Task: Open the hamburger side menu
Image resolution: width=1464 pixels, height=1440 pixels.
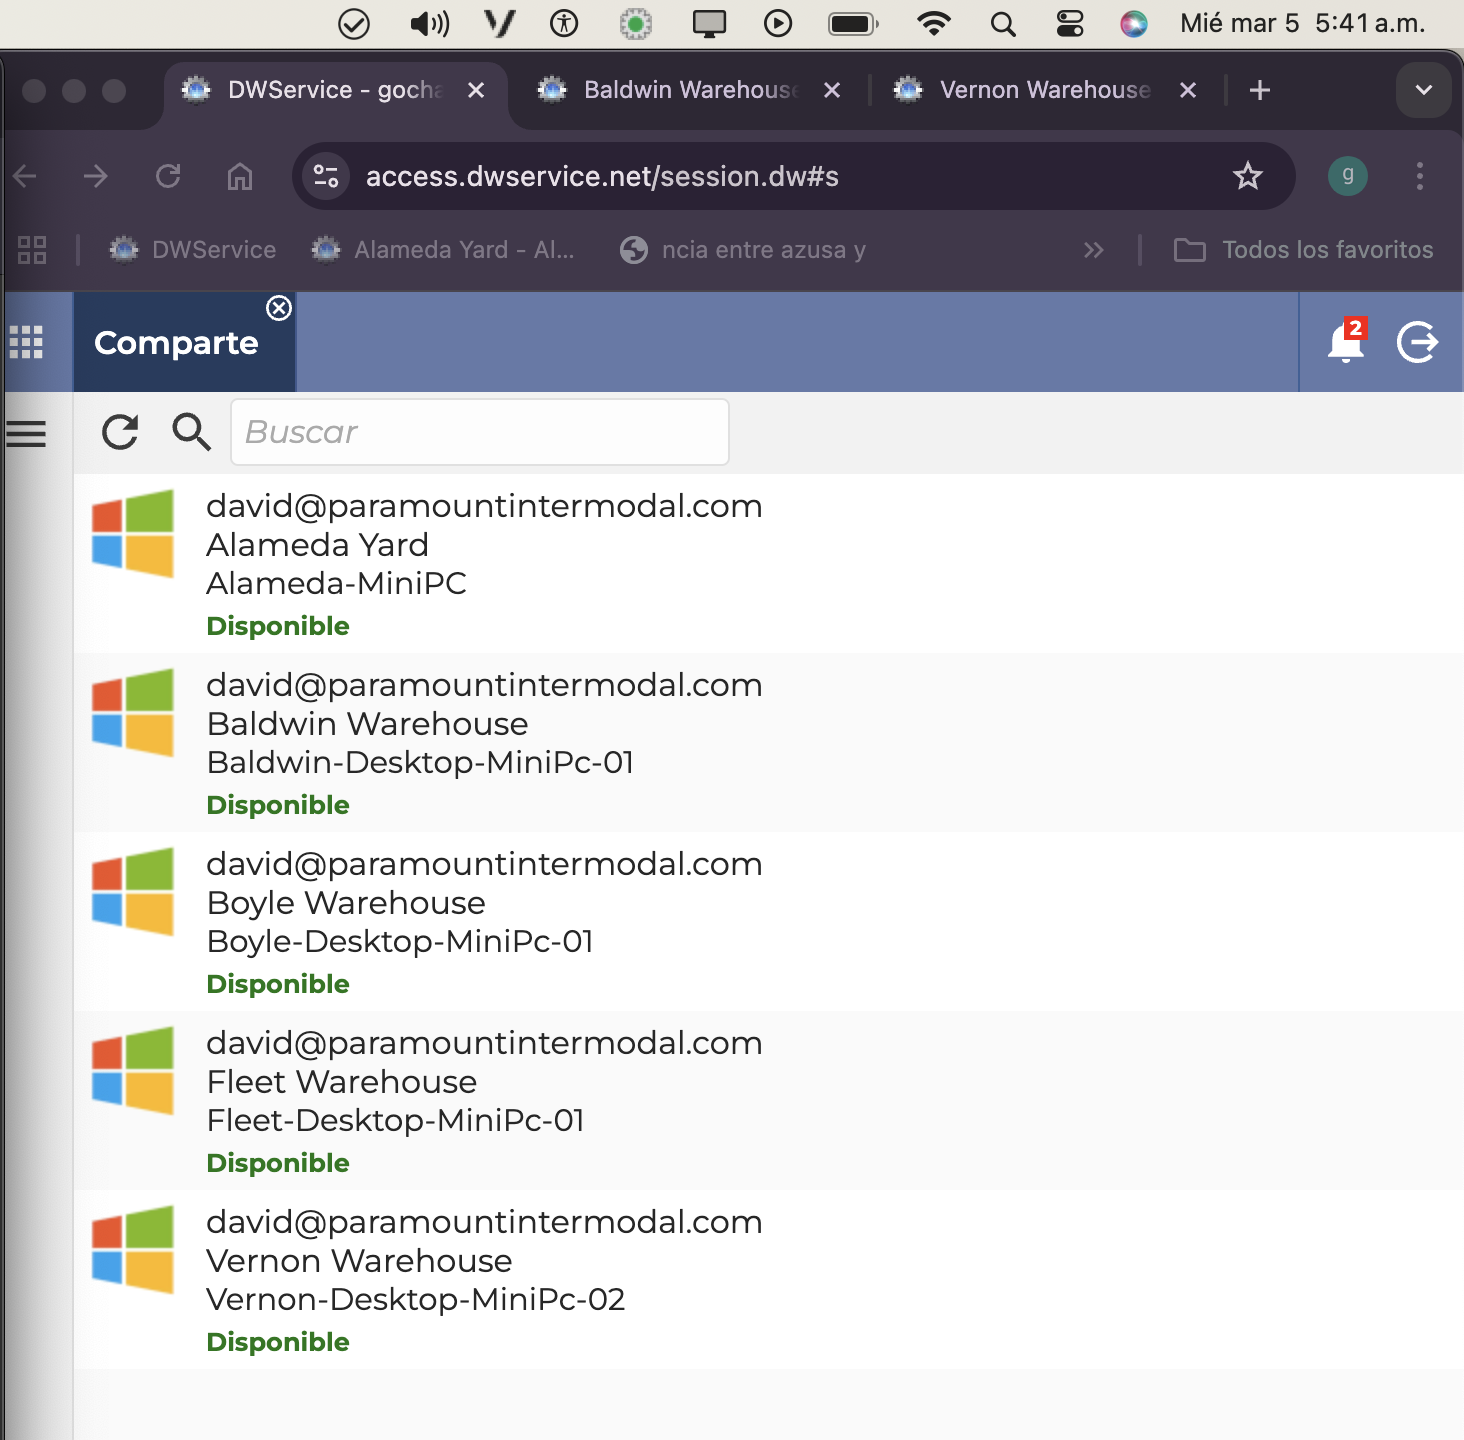Action: tap(26, 433)
